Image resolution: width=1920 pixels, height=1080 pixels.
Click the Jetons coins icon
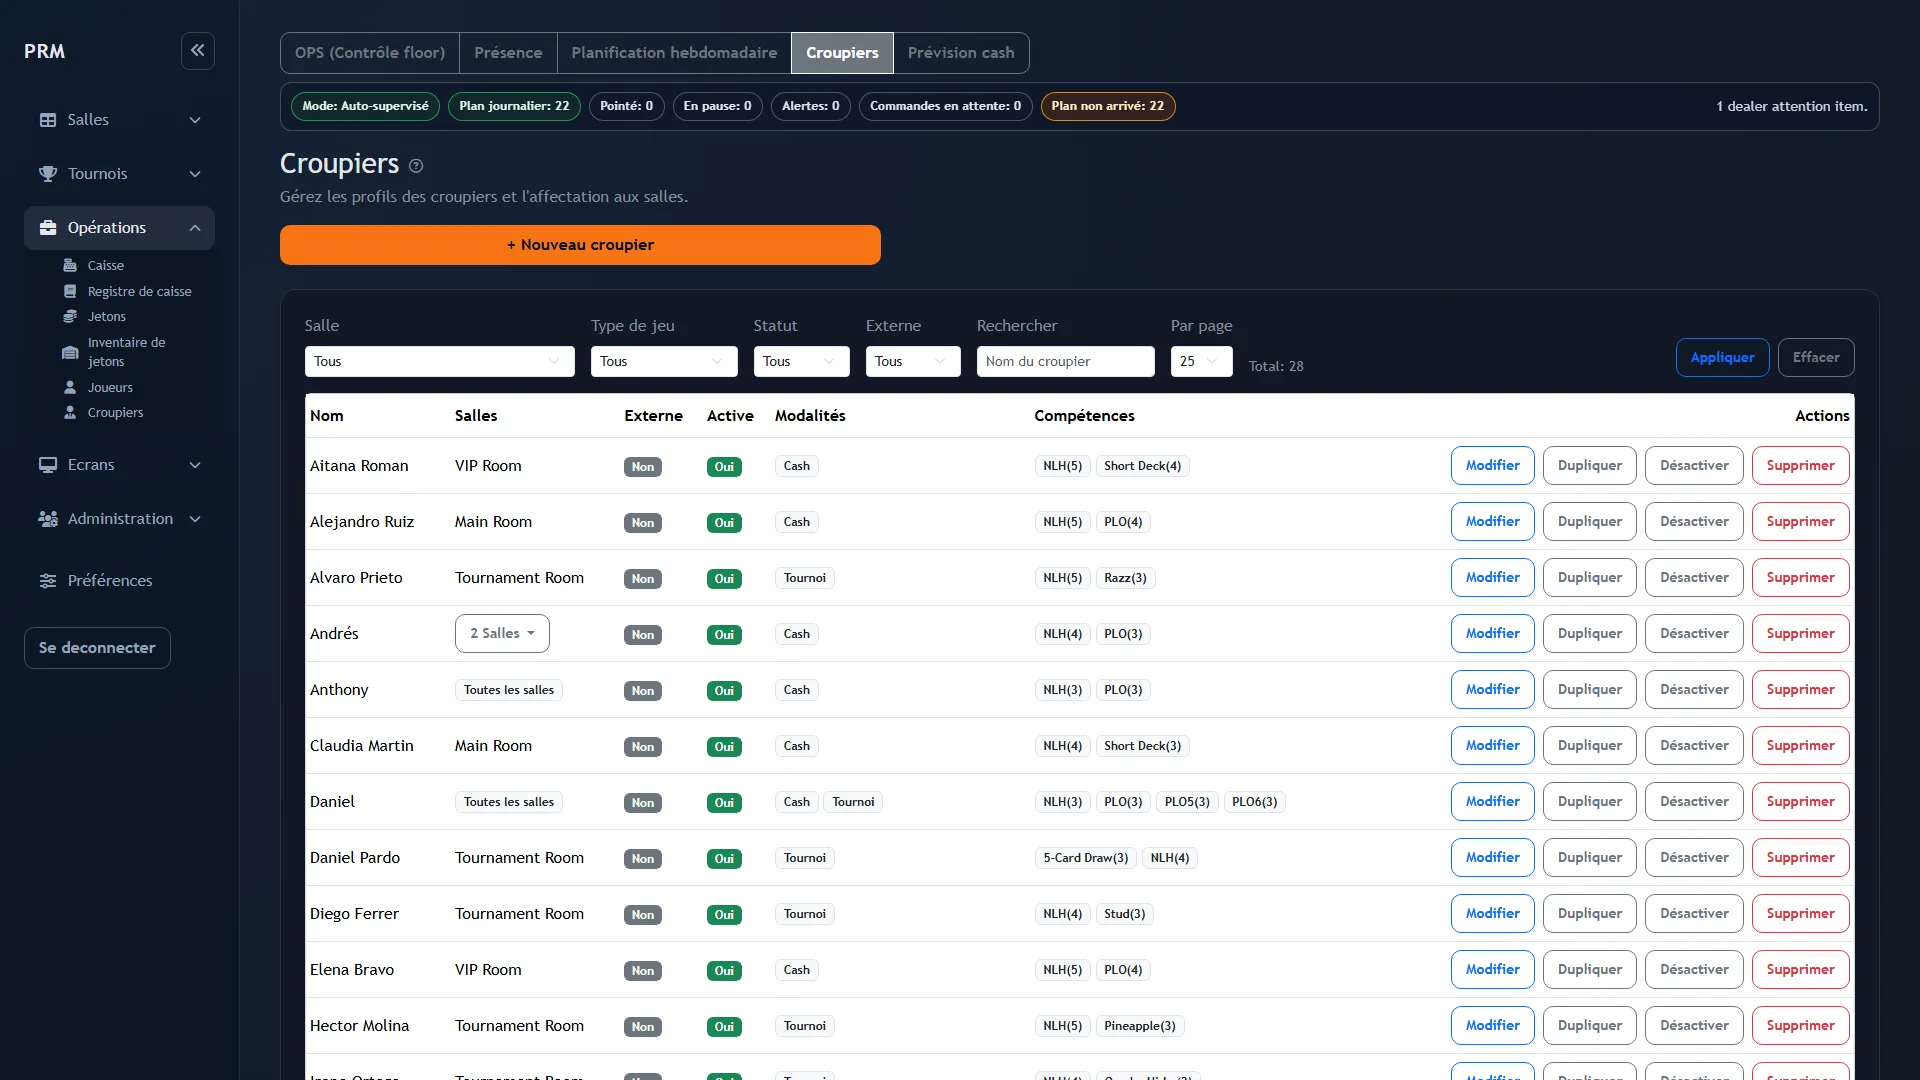coord(70,316)
